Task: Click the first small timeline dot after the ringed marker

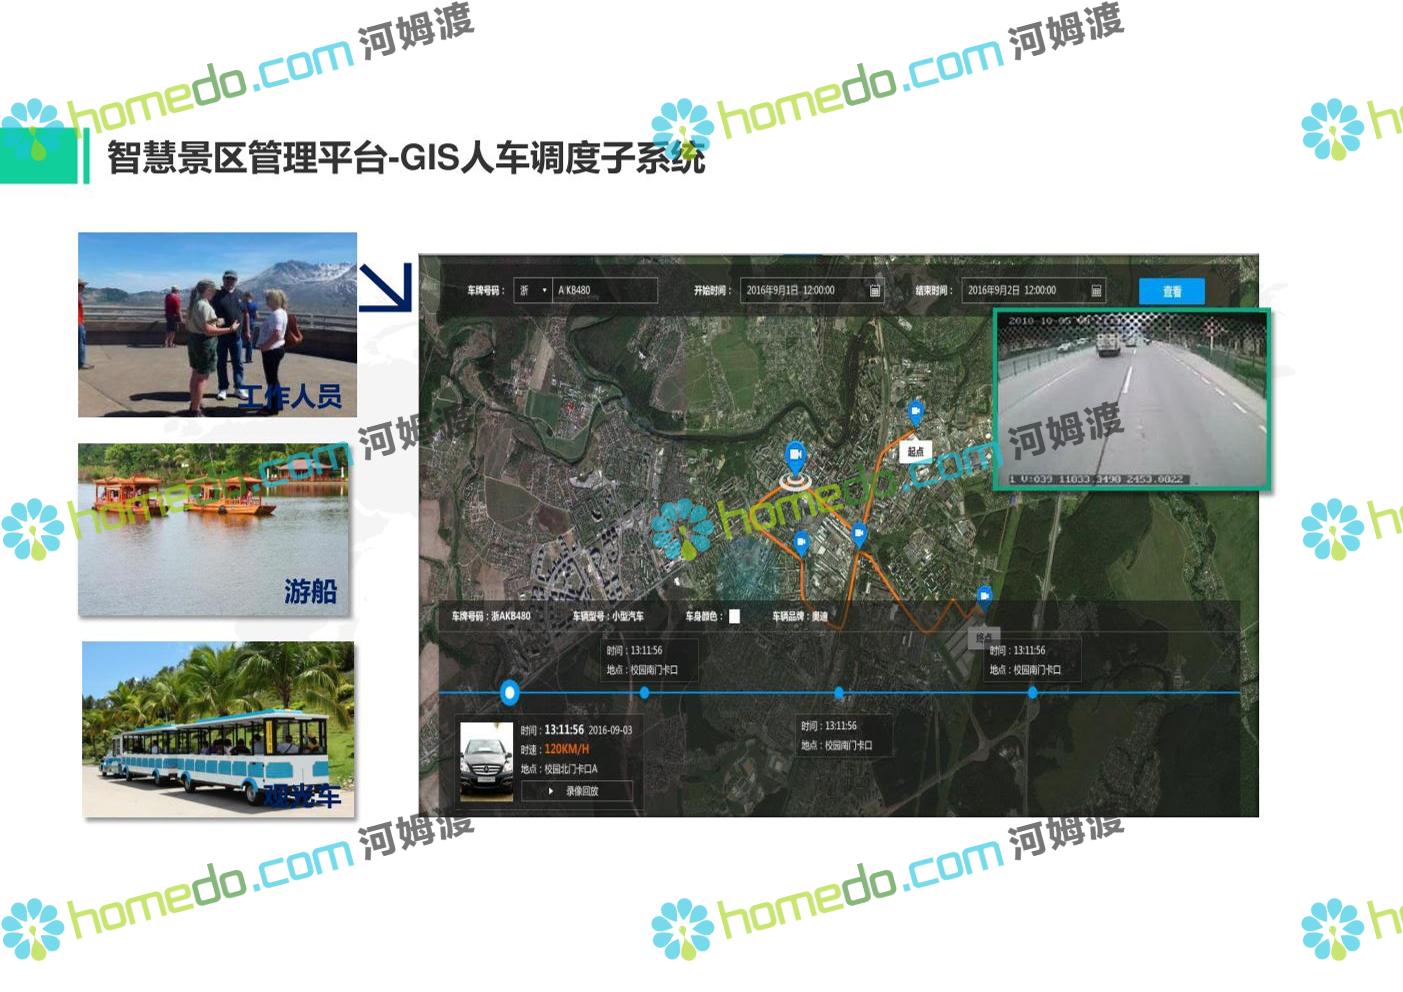Action: 644,692
